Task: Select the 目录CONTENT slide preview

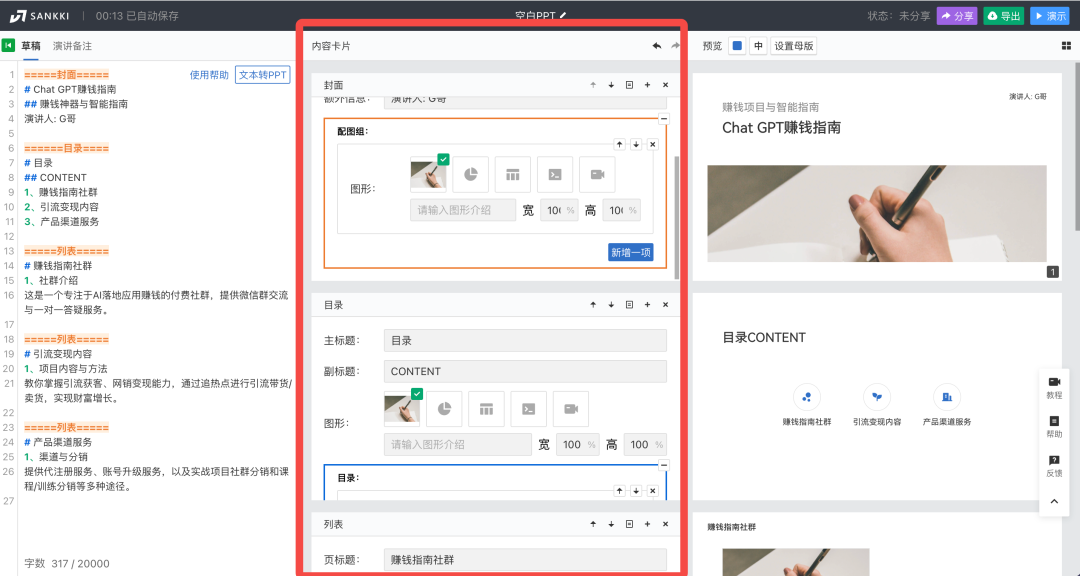Action: pyautogui.click(x=877, y=398)
